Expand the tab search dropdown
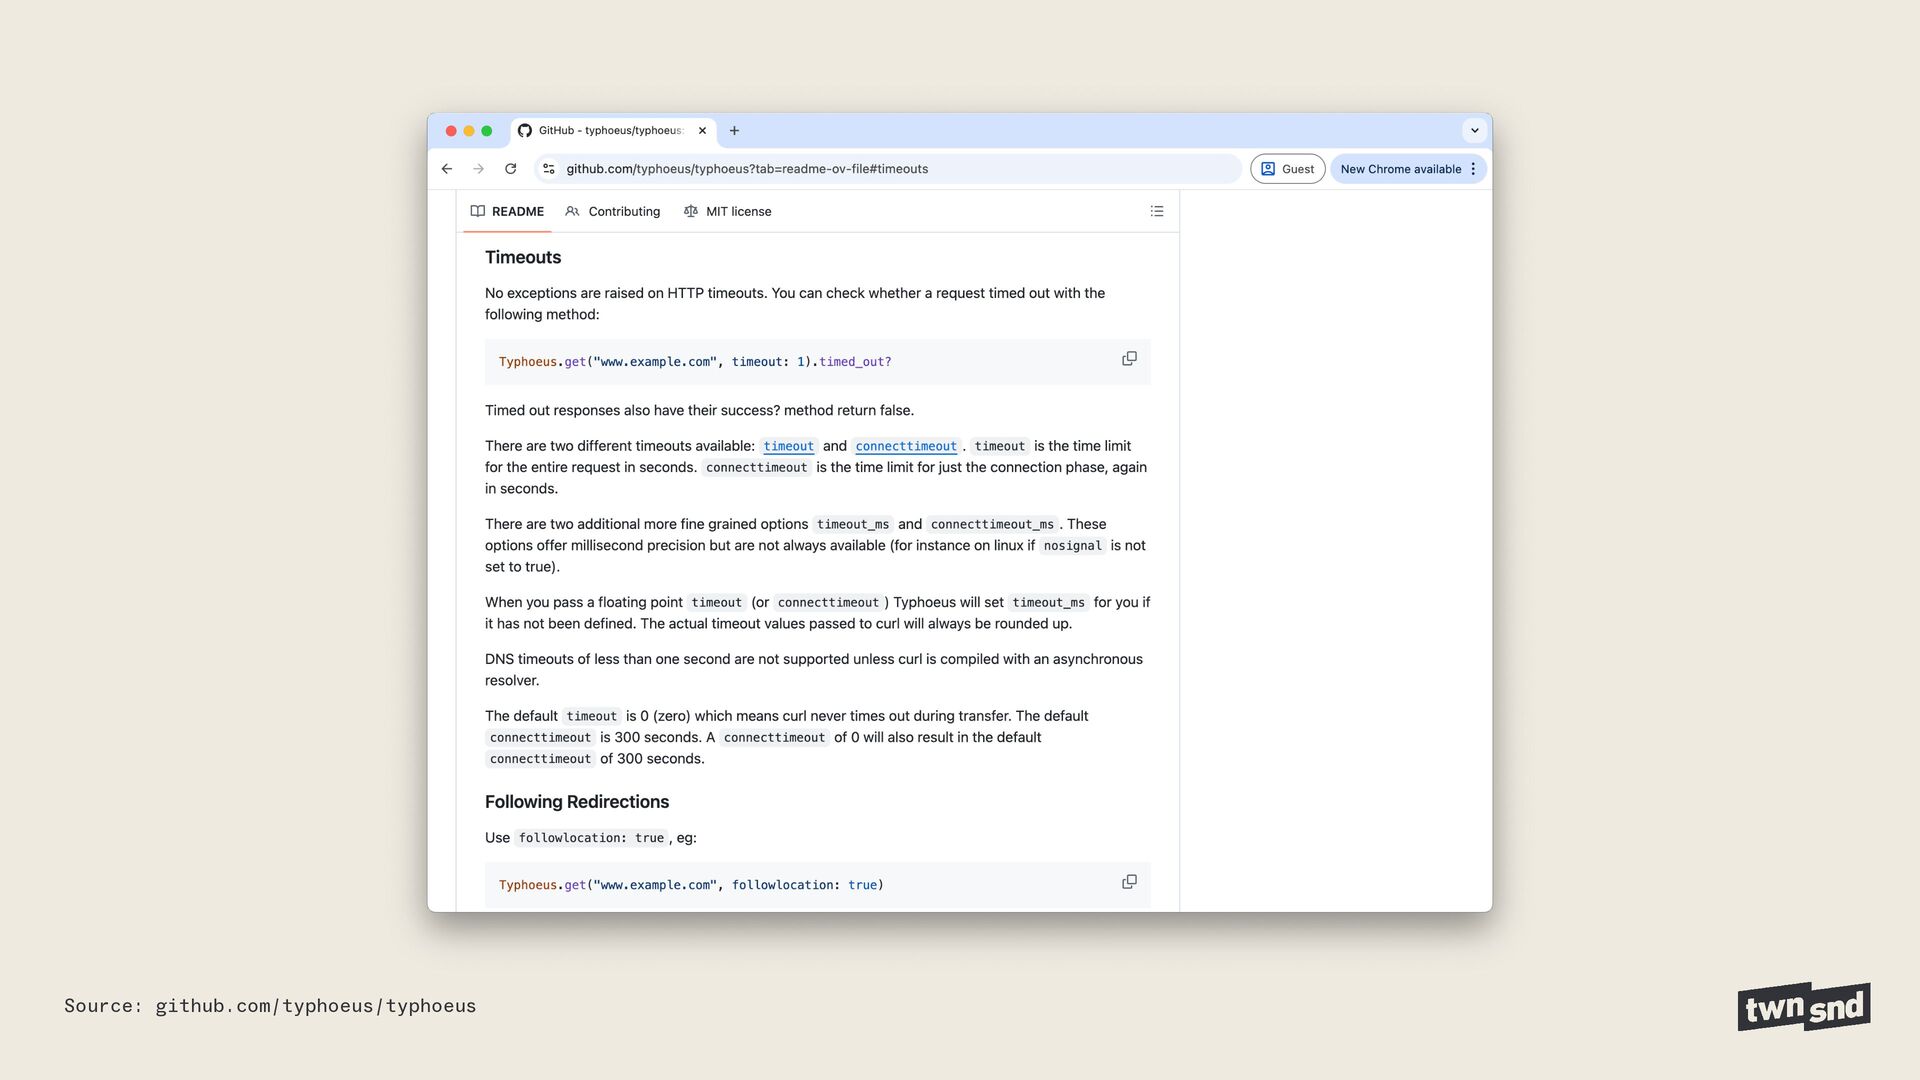Image resolution: width=1920 pixels, height=1080 pixels. 1474,131
